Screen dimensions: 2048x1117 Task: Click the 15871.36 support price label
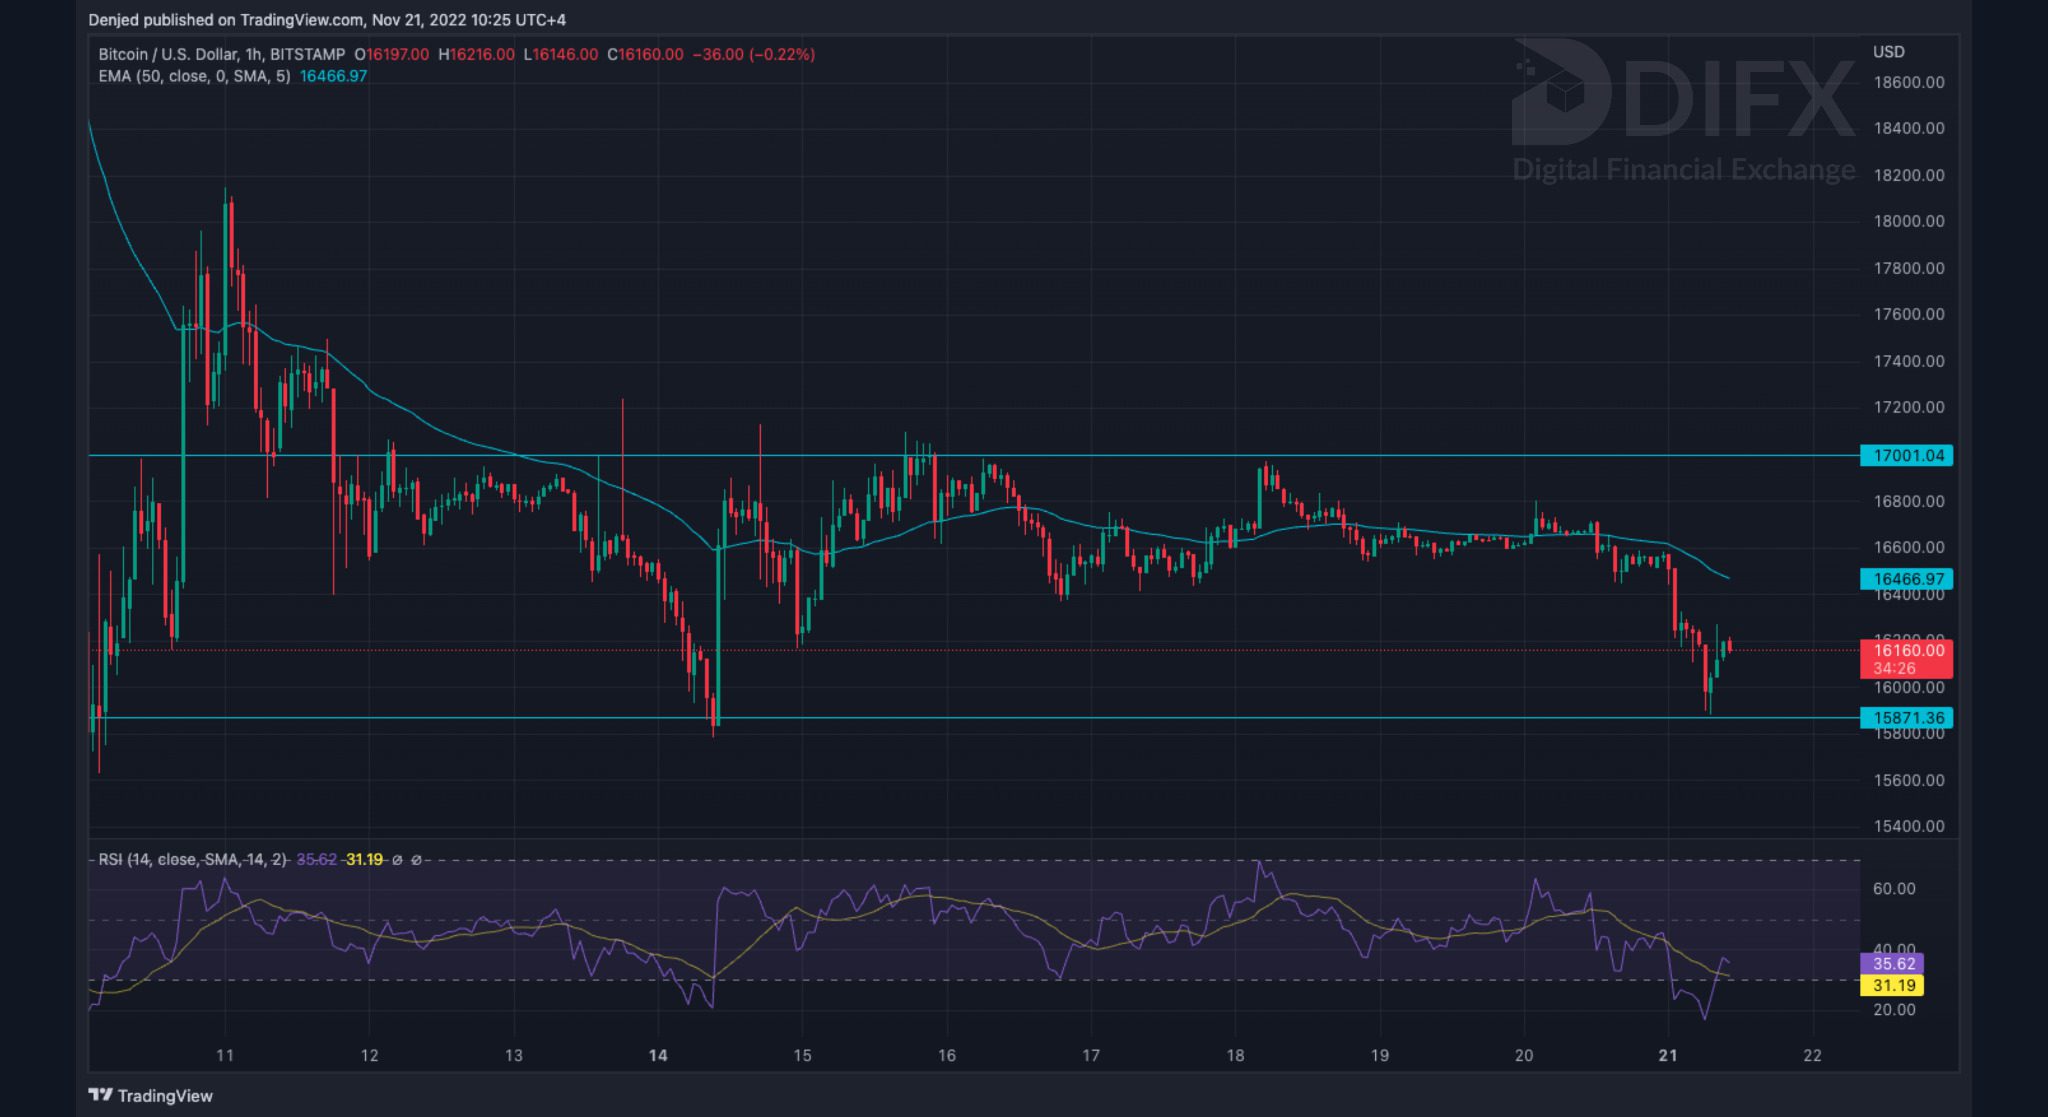(1906, 718)
